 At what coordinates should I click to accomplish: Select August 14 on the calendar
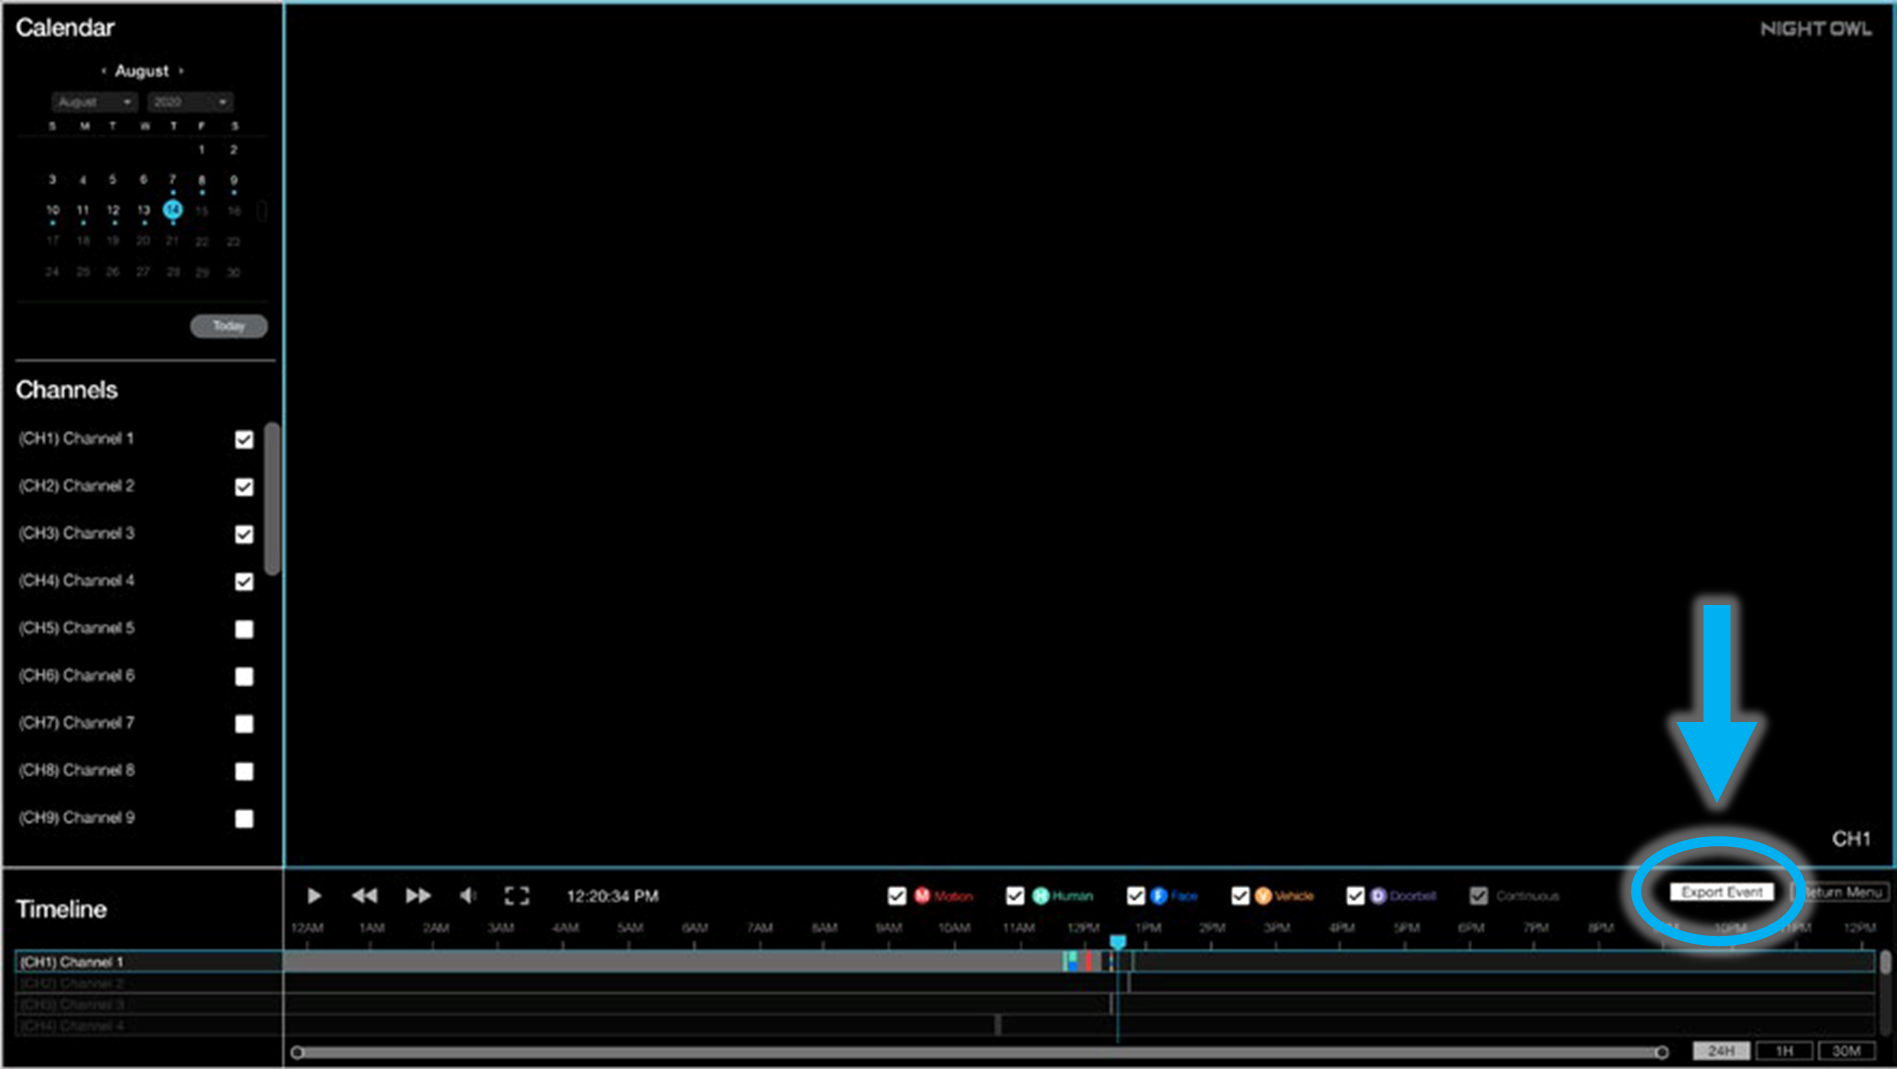click(172, 209)
